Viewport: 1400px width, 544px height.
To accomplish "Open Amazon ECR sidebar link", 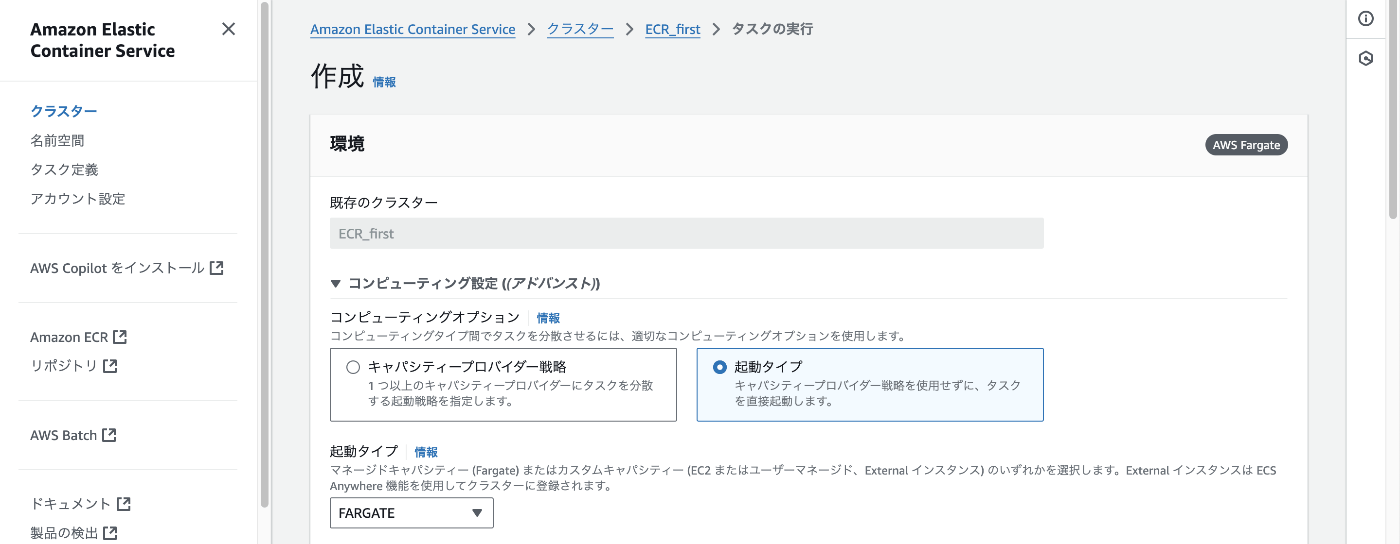I will tap(79, 337).
